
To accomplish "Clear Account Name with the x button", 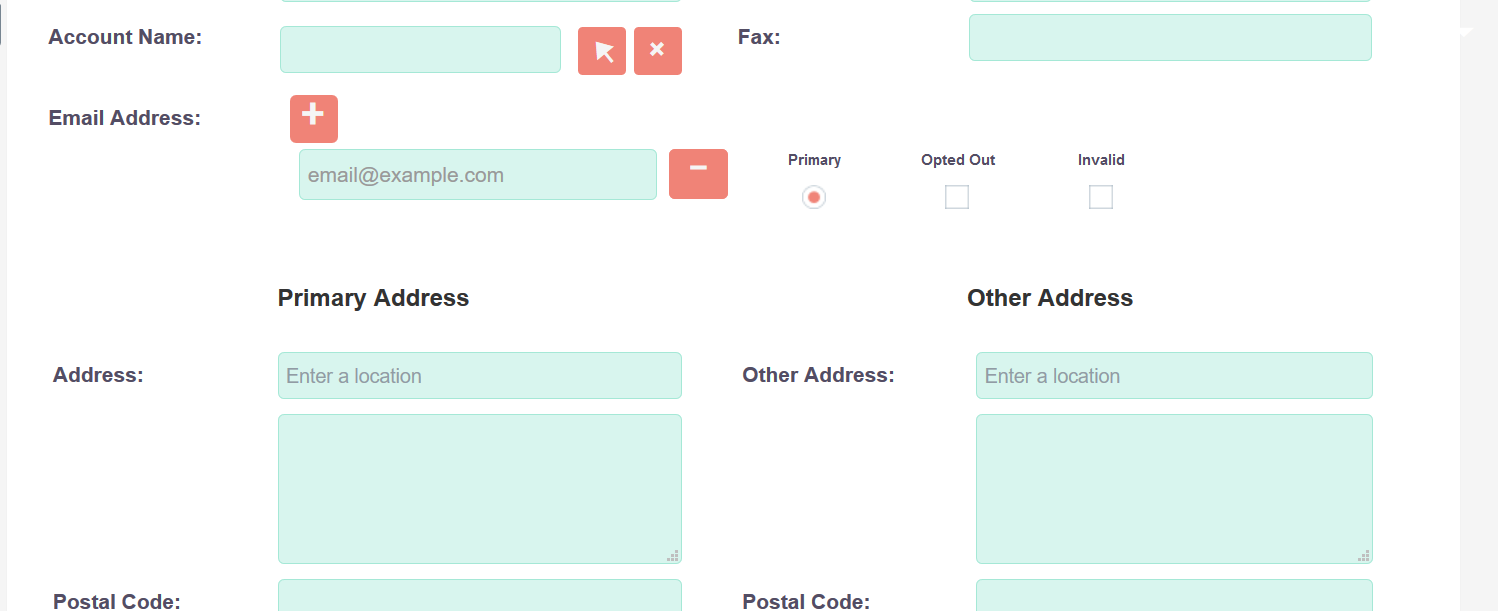I will click(x=658, y=51).
